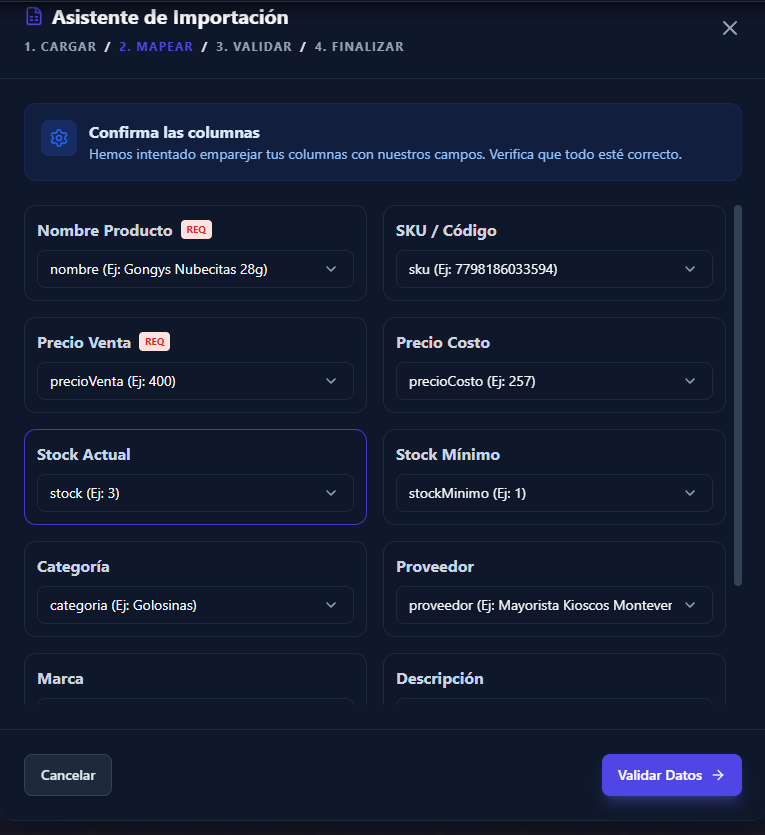Viewport: 765px width, 835px height.
Task: Click the gear icon beside Confirma las columnas
Action: tap(59, 138)
